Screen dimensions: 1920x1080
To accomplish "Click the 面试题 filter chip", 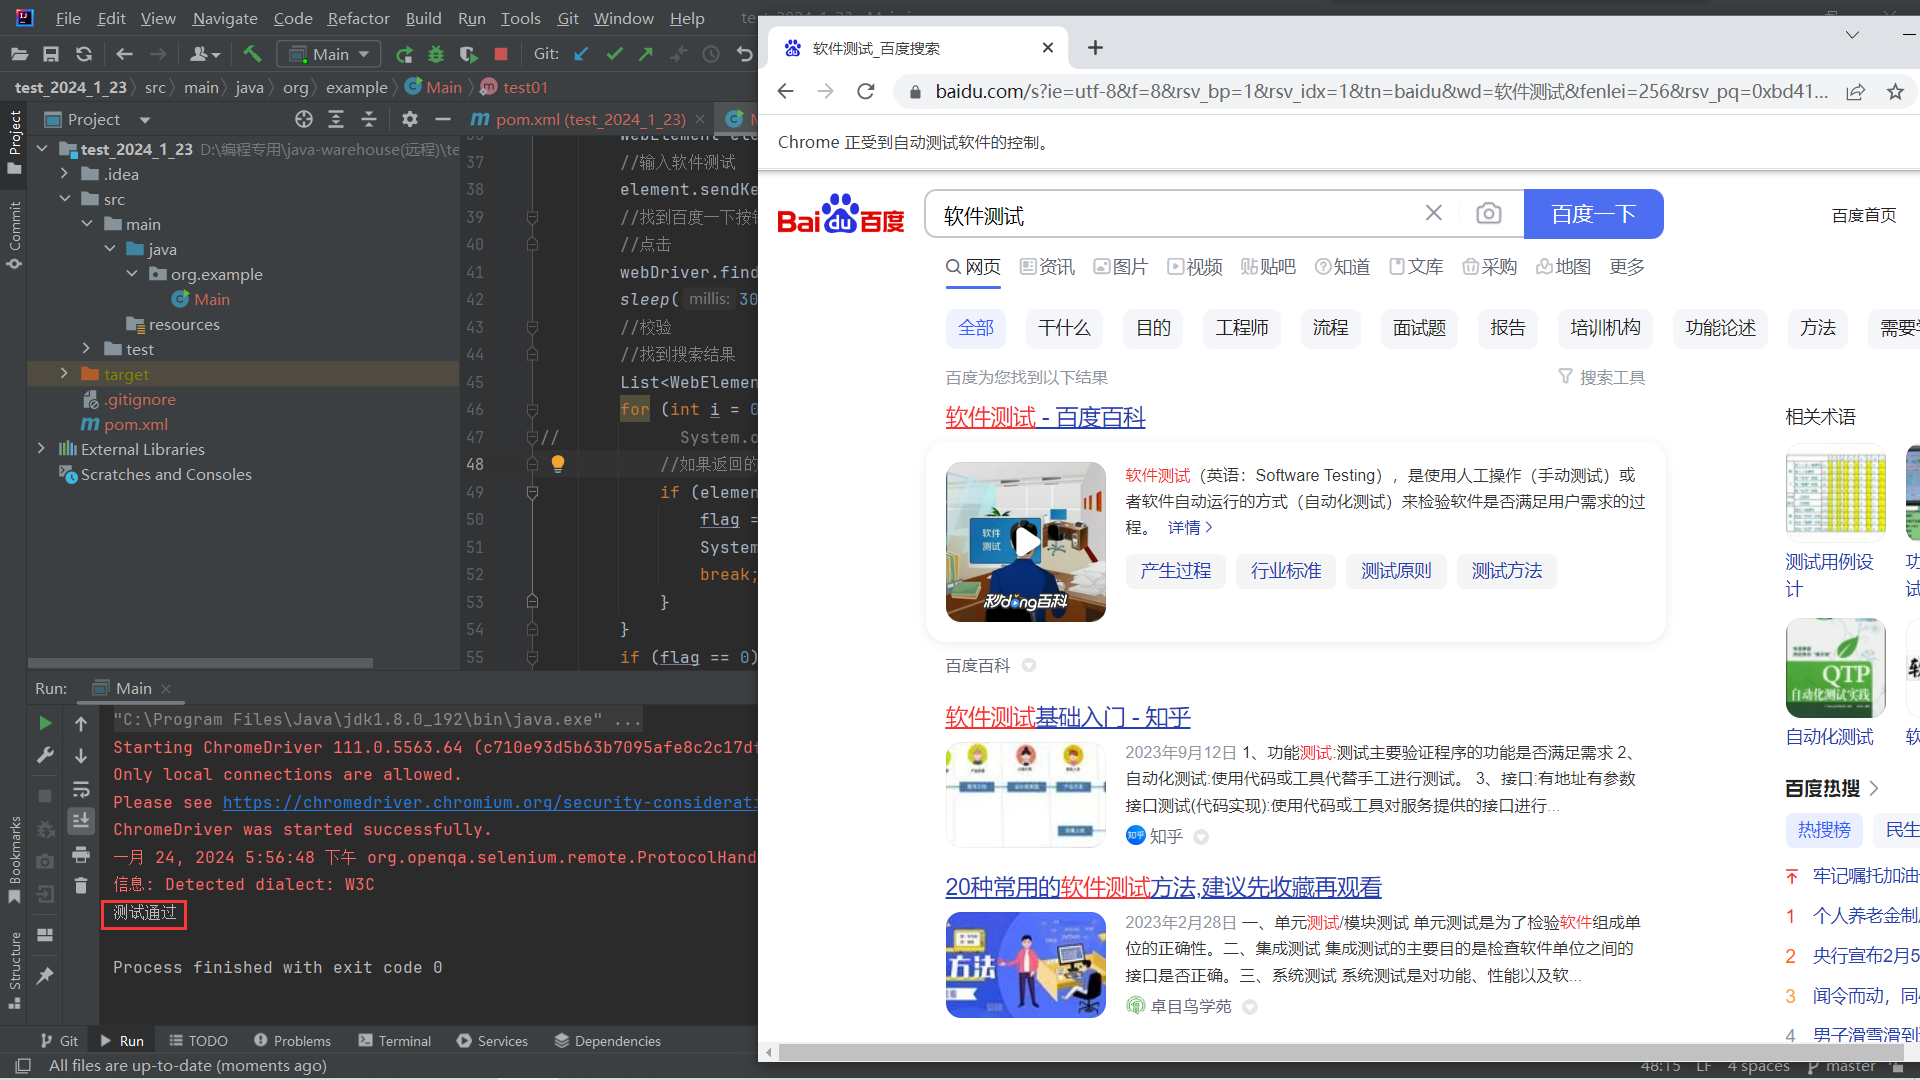I will point(1419,328).
